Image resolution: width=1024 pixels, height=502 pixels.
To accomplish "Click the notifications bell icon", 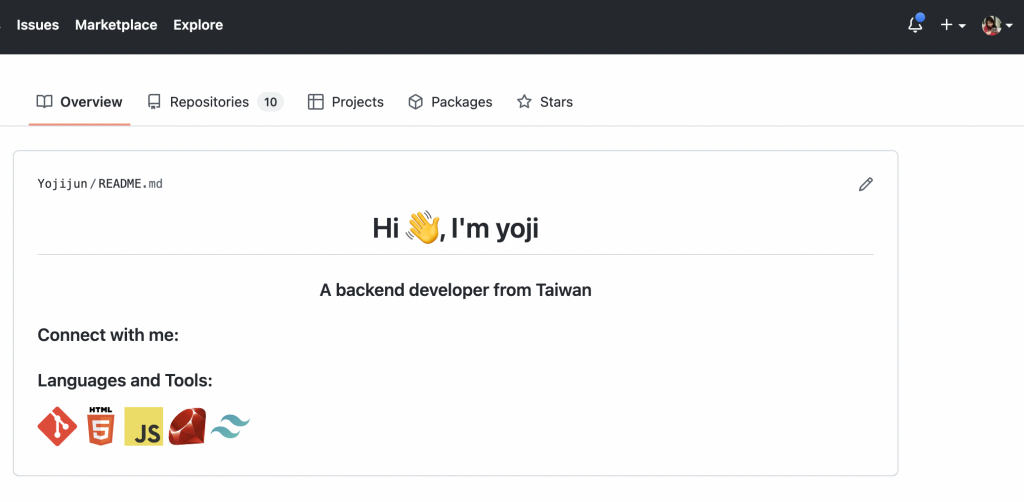I will coord(915,25).
